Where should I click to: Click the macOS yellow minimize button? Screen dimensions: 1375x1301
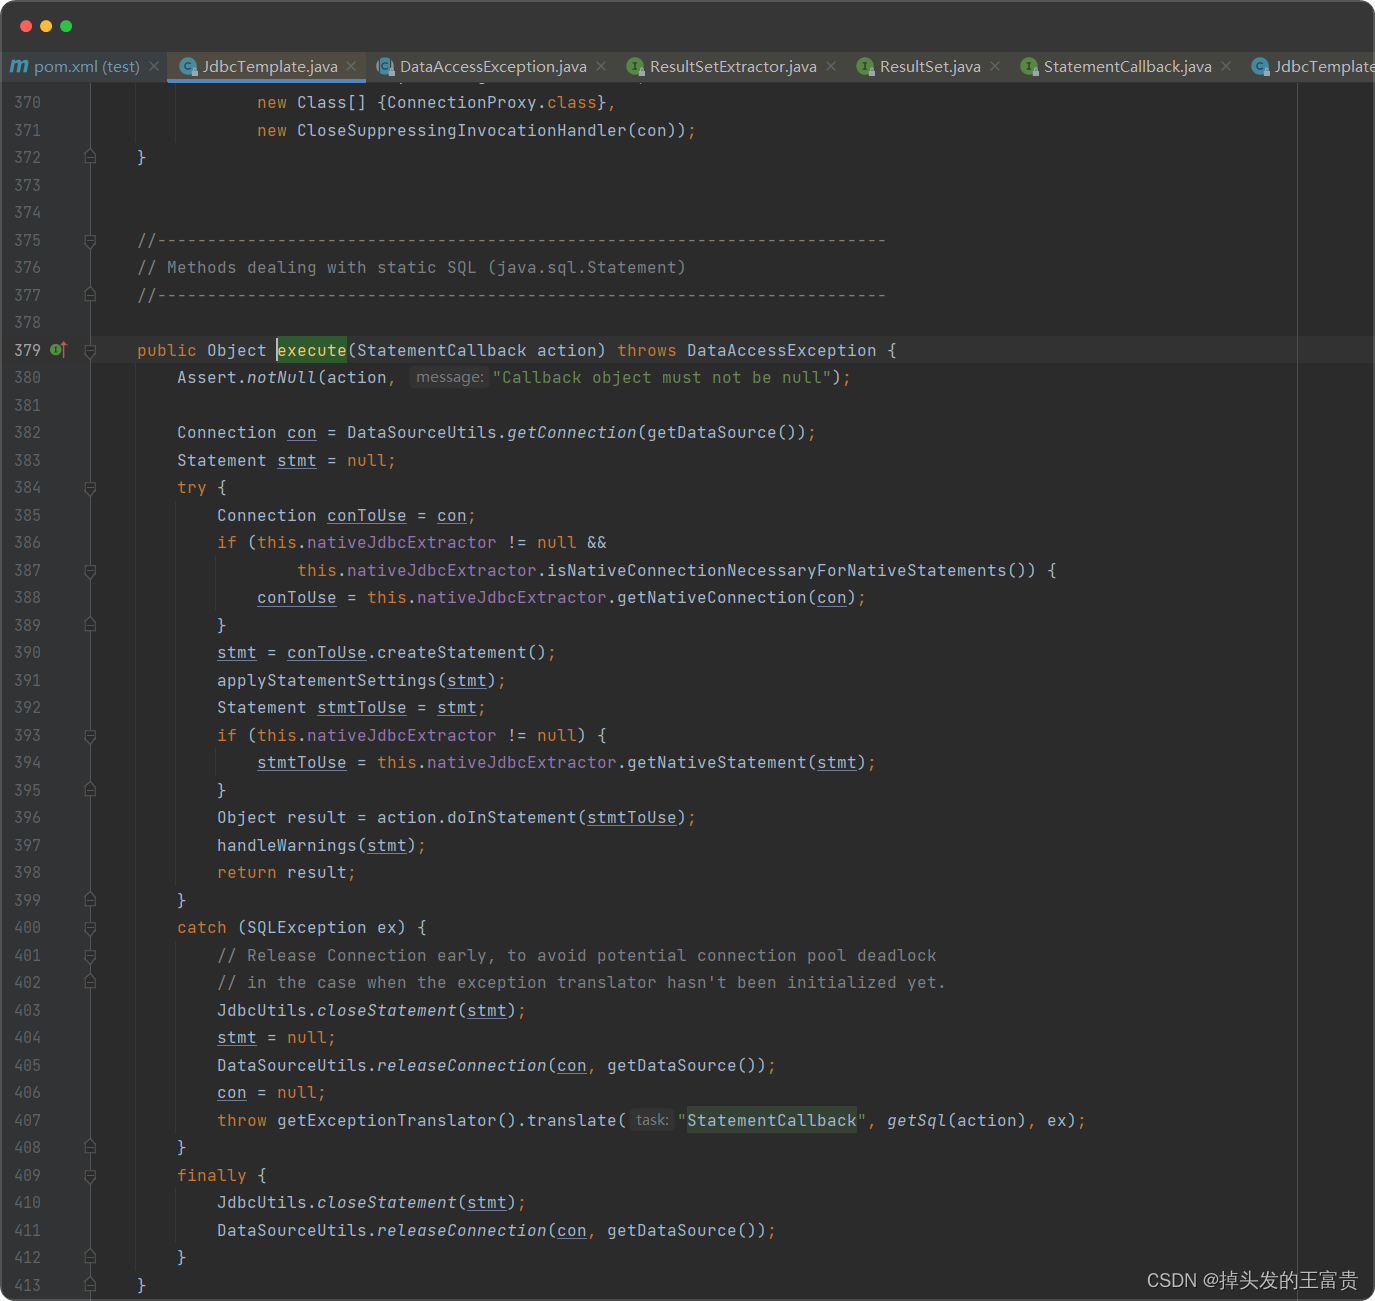46,26
